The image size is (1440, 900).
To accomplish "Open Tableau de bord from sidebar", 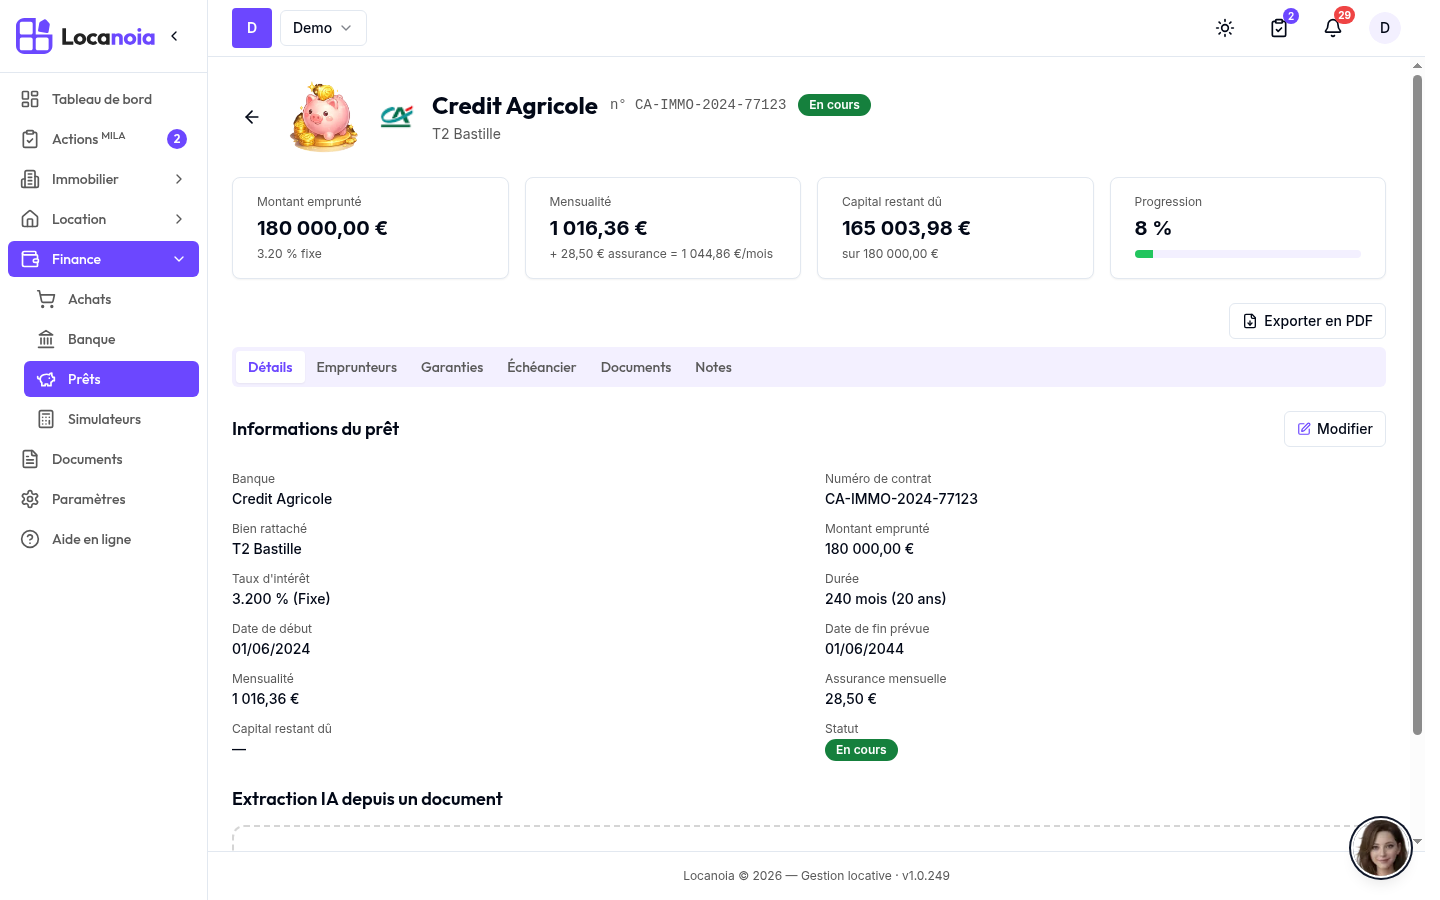I will [103, 99].
